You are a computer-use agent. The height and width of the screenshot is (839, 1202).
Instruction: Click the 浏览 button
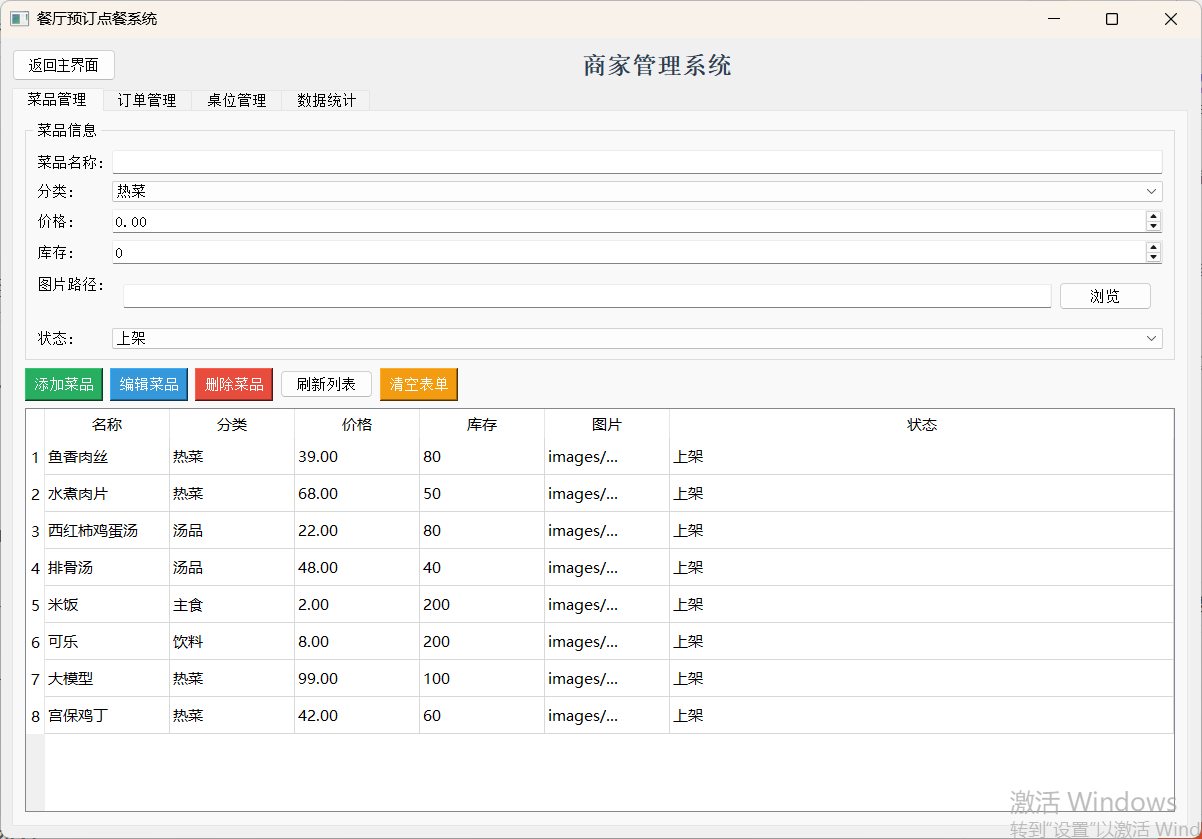coord(1105,296)
